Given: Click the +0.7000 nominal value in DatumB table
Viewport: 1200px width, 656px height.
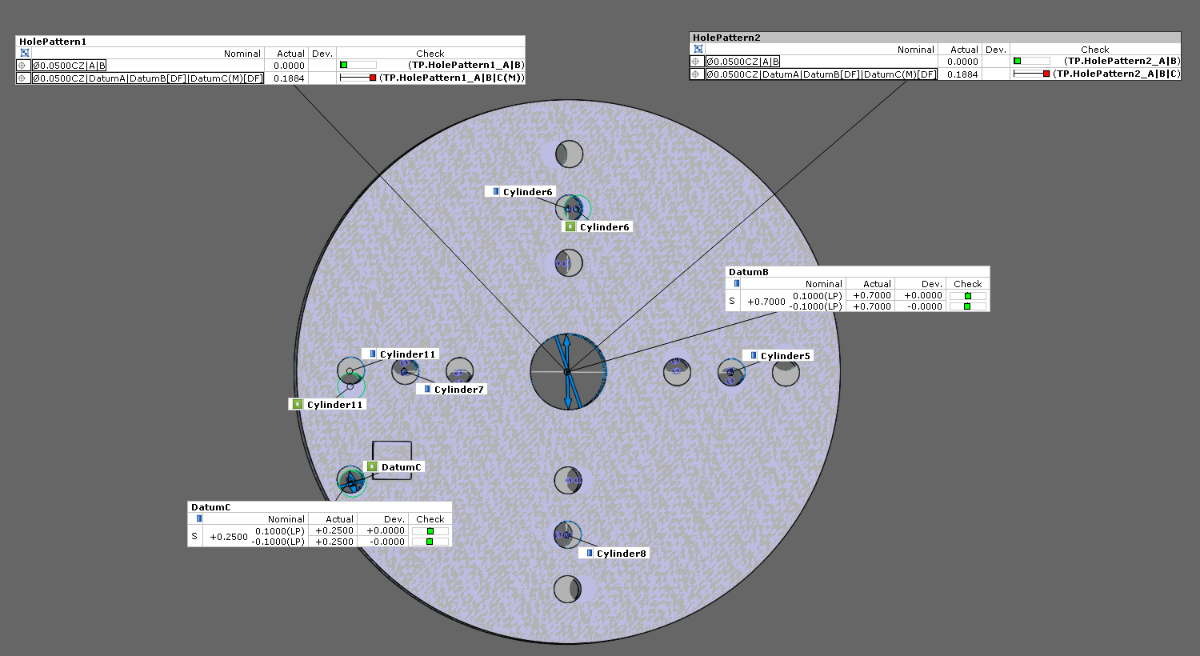Looking at the screenshot, I should (x=767, y=301).
